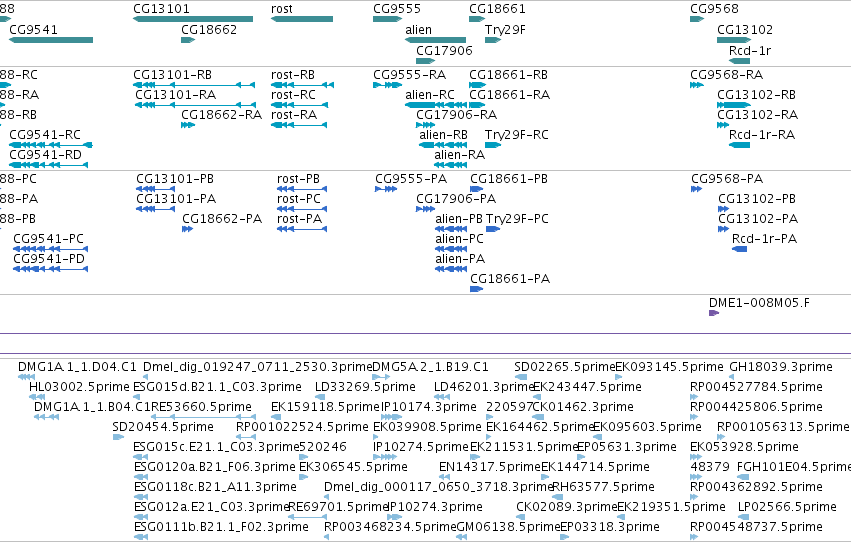Screen dimensions: 851x542
Task: Click EST label EK306545.5prime
Action: click(x=353, y=467)
